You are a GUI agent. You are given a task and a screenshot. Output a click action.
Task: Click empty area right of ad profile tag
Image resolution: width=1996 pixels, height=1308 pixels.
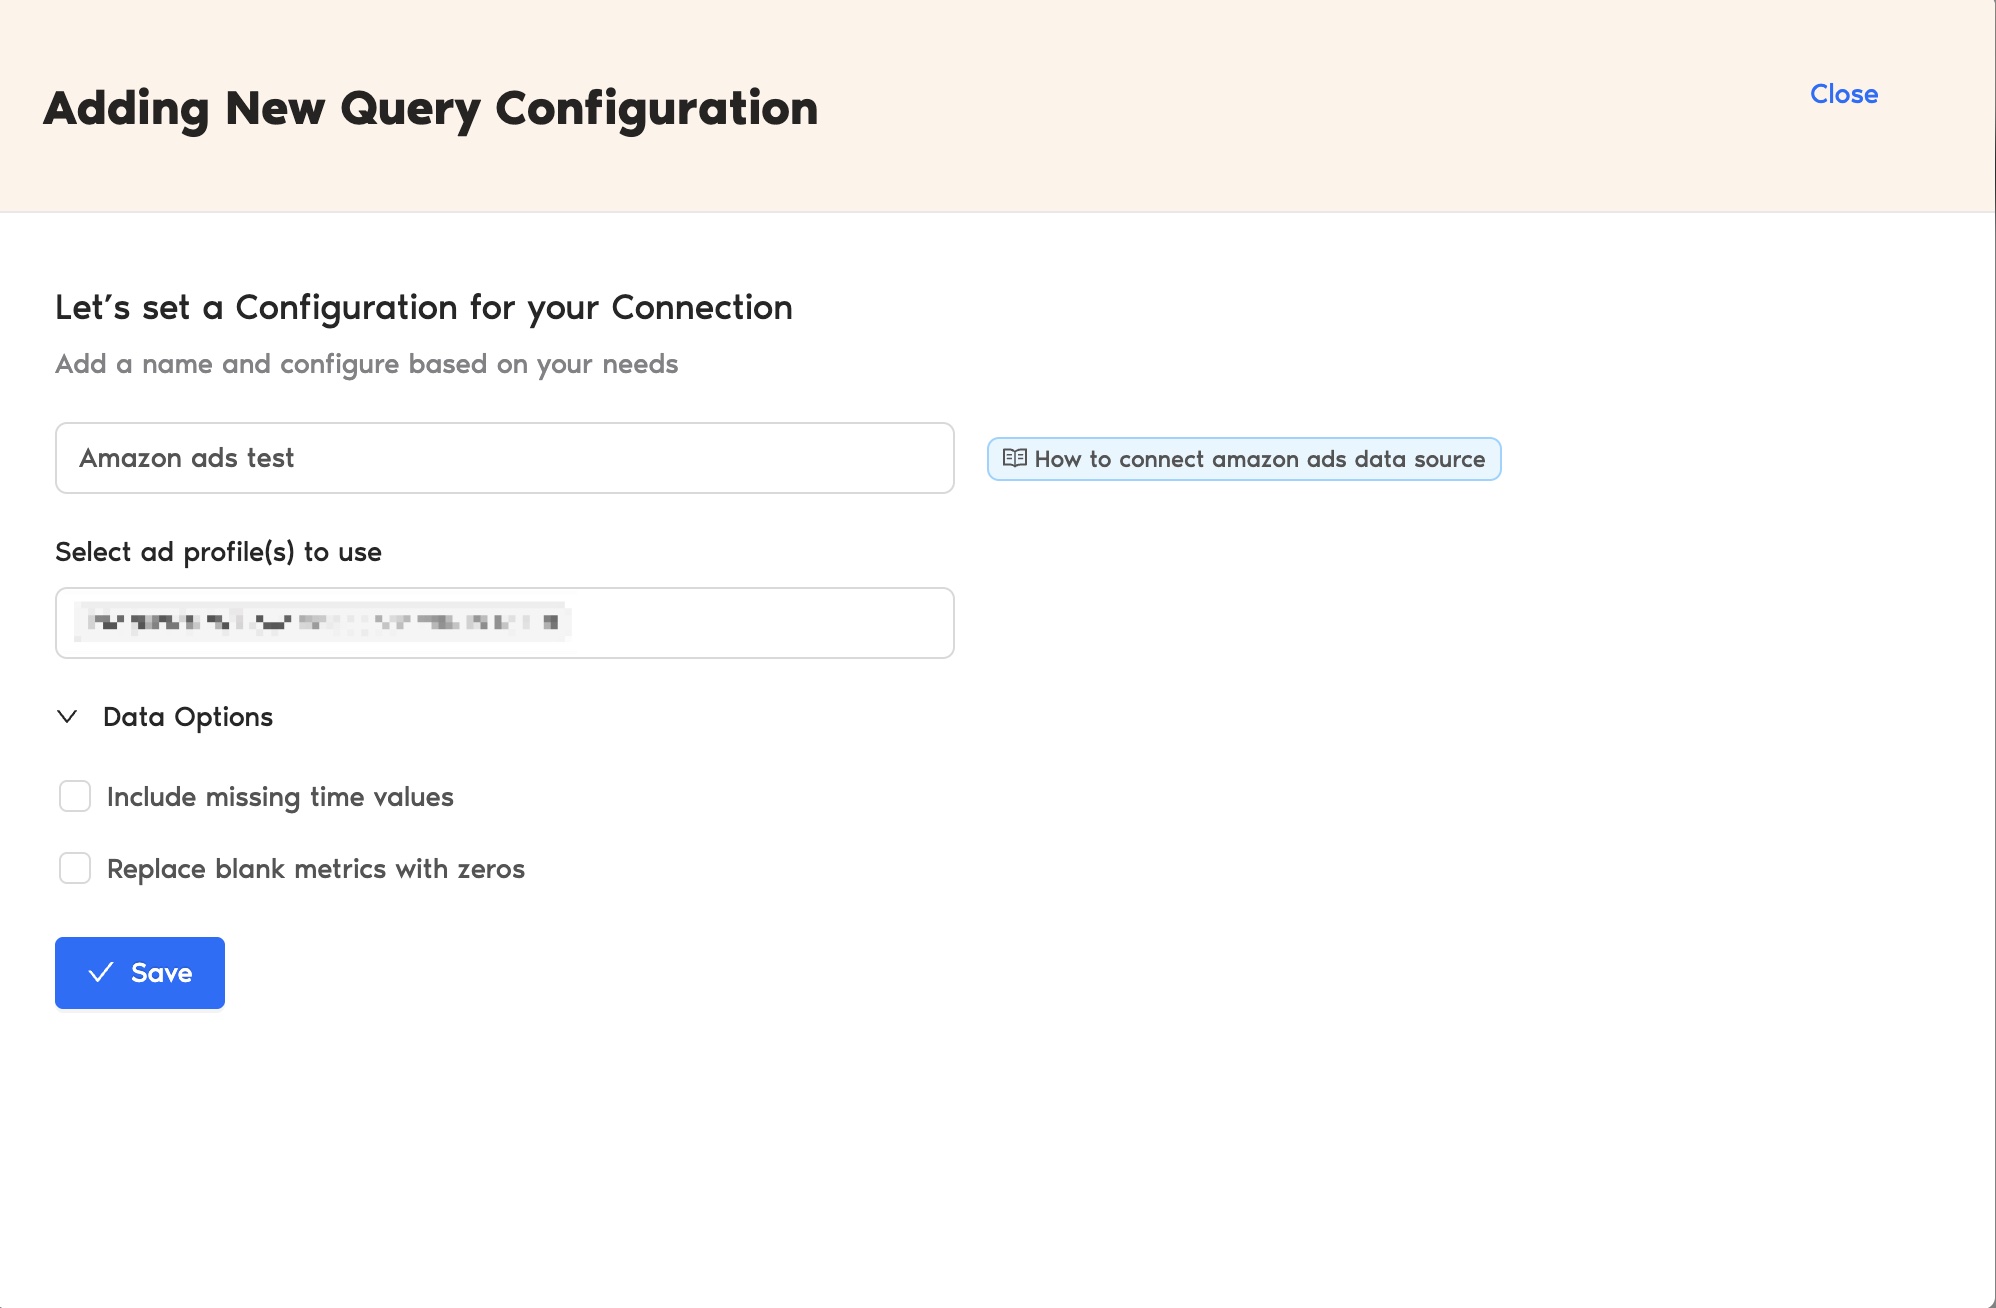[760, 623]
